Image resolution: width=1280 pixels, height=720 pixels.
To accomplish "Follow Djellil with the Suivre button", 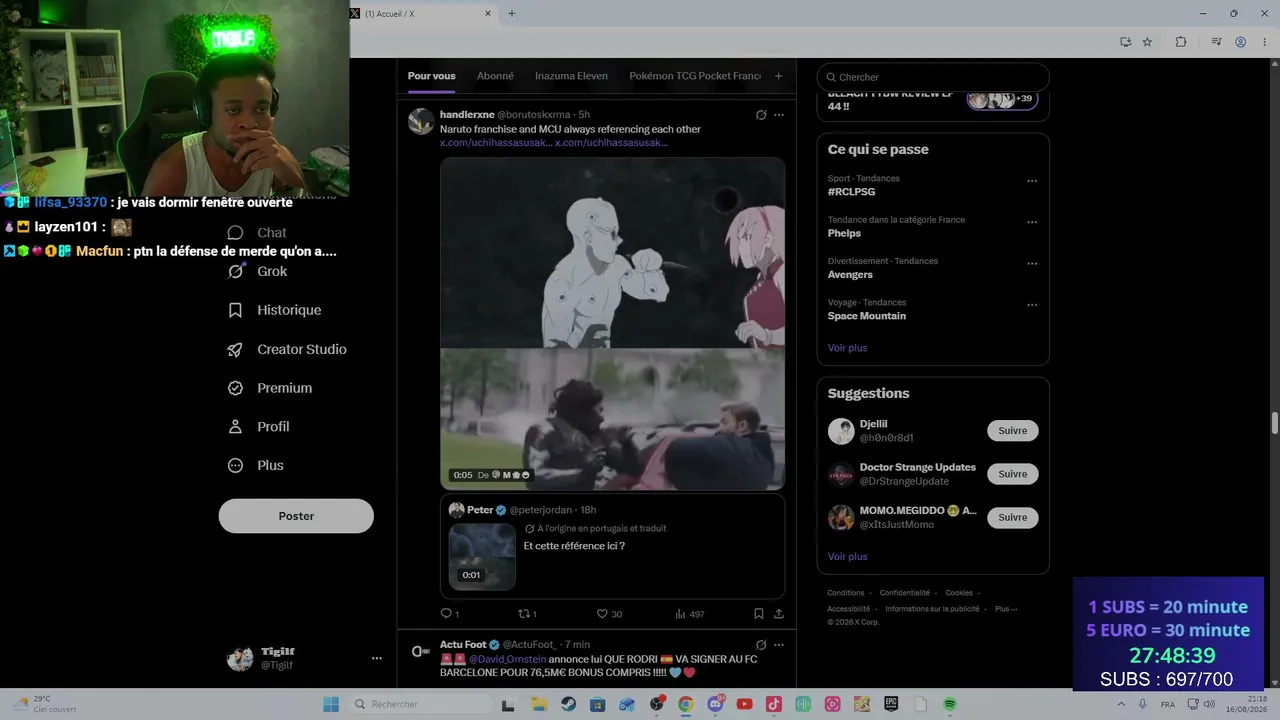I will [x=1013, y=431].
